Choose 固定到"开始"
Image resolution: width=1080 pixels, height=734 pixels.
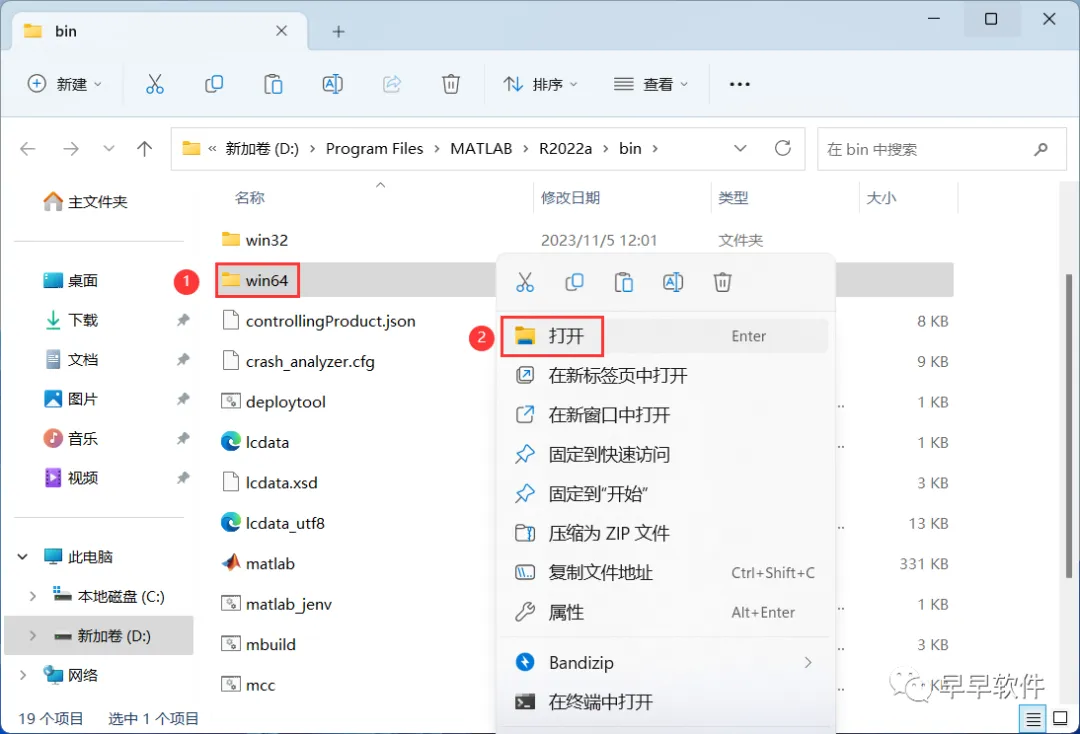(665, 494)
